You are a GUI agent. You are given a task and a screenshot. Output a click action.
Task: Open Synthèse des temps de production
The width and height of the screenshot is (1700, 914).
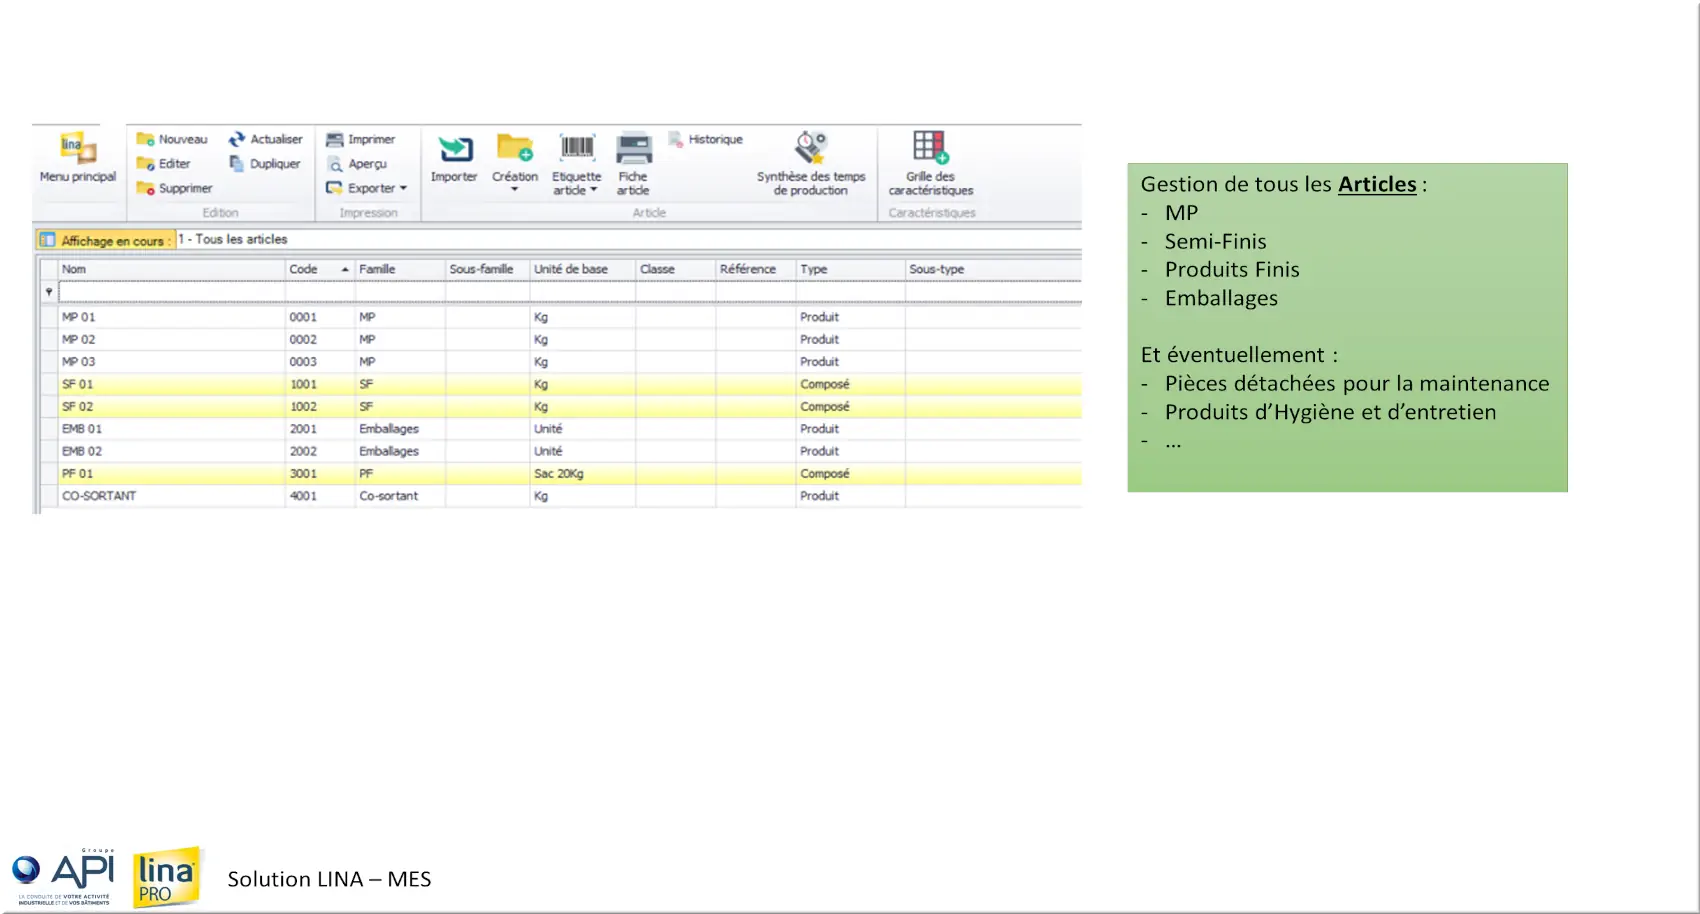click(x=811, y=163)
